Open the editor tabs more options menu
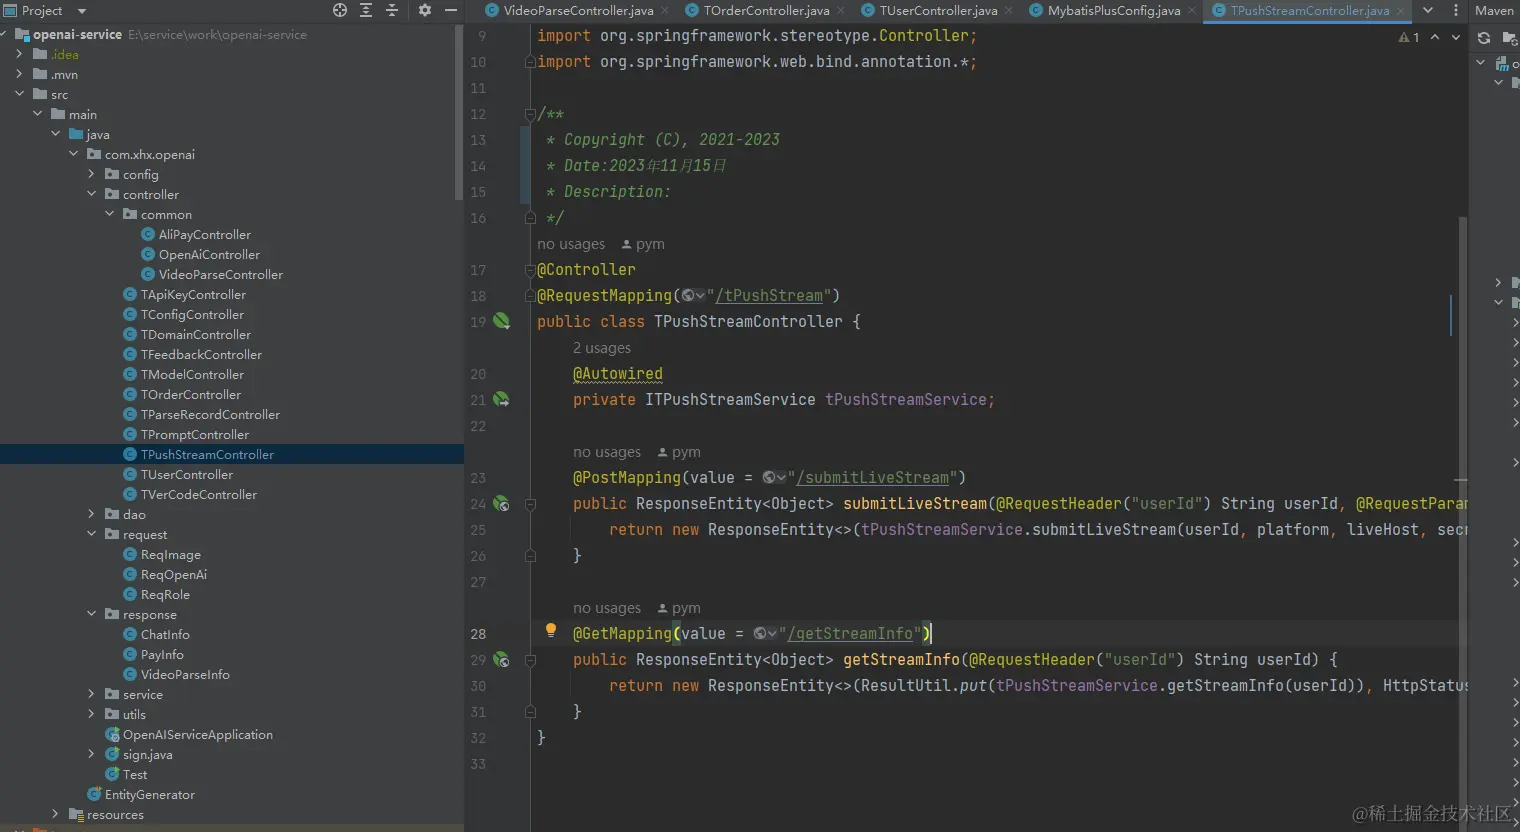The image size is (1520, 832). (x=1455, y=10)
